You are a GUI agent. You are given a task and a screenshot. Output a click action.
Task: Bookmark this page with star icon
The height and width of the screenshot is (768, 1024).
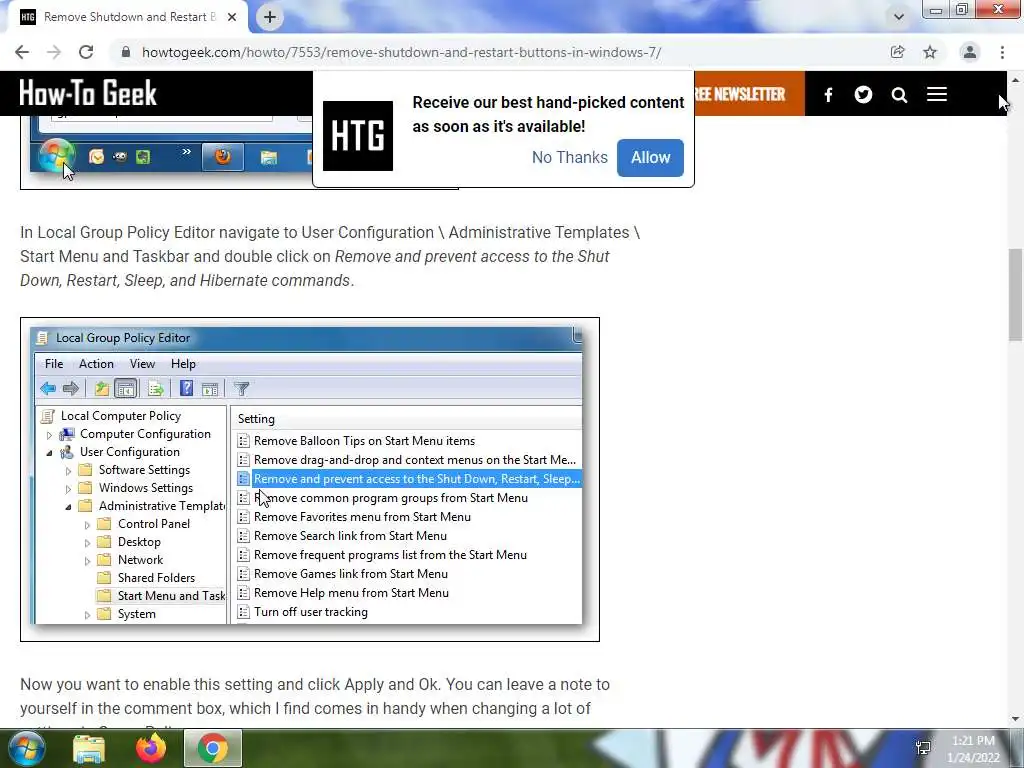click(930, 52)
